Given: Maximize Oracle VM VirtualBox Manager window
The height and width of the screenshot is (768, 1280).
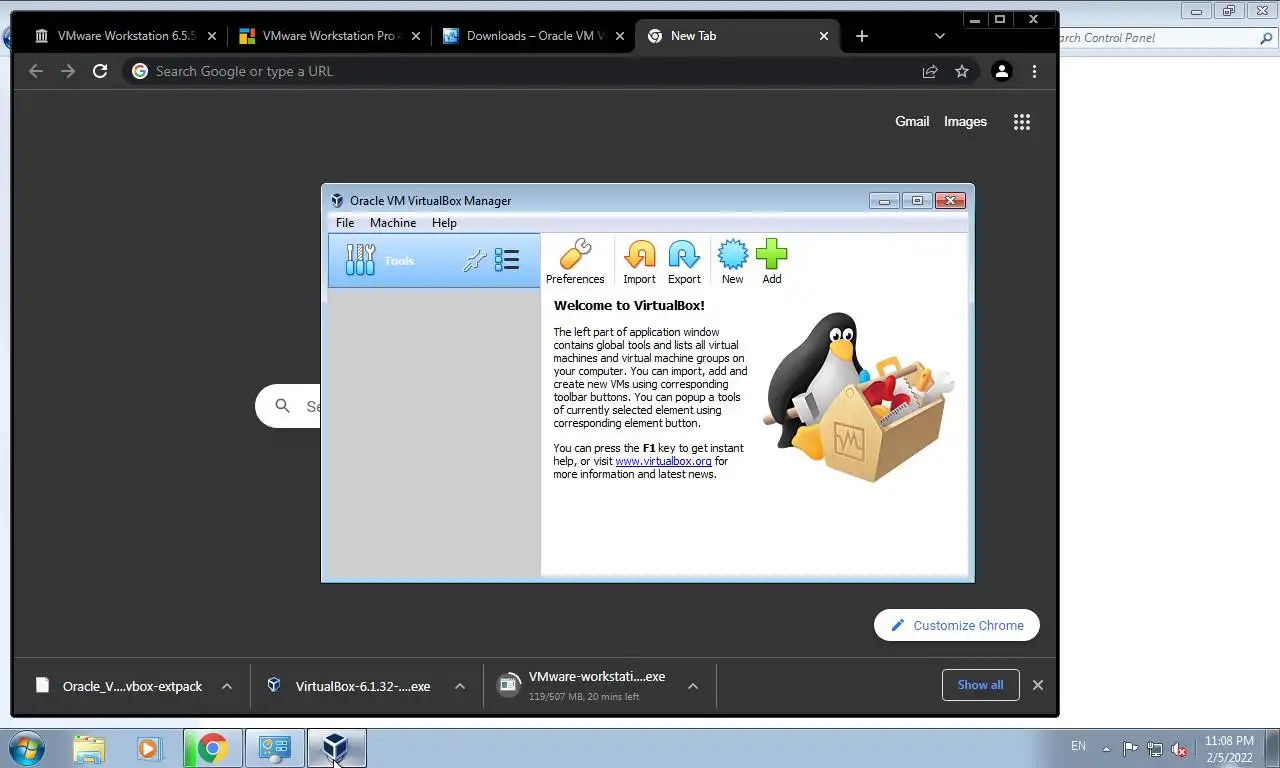Looking at the screenshot, I should [x=917, y=201].
